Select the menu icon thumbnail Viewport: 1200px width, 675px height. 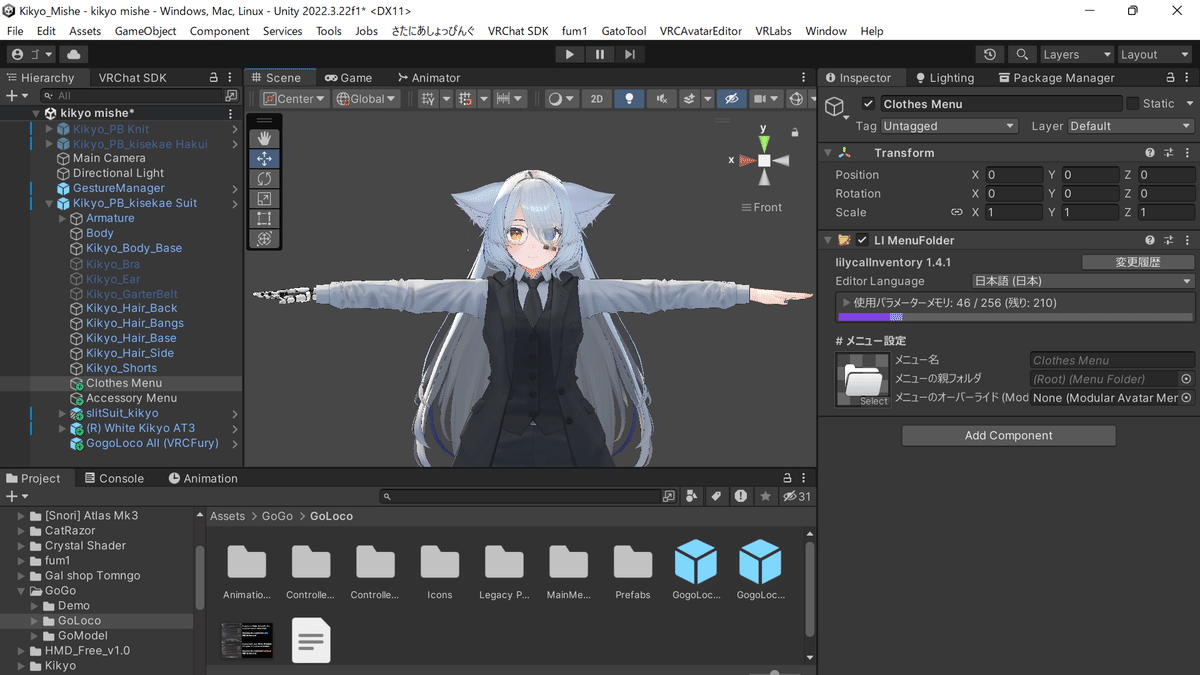click(x=862, y=380)
